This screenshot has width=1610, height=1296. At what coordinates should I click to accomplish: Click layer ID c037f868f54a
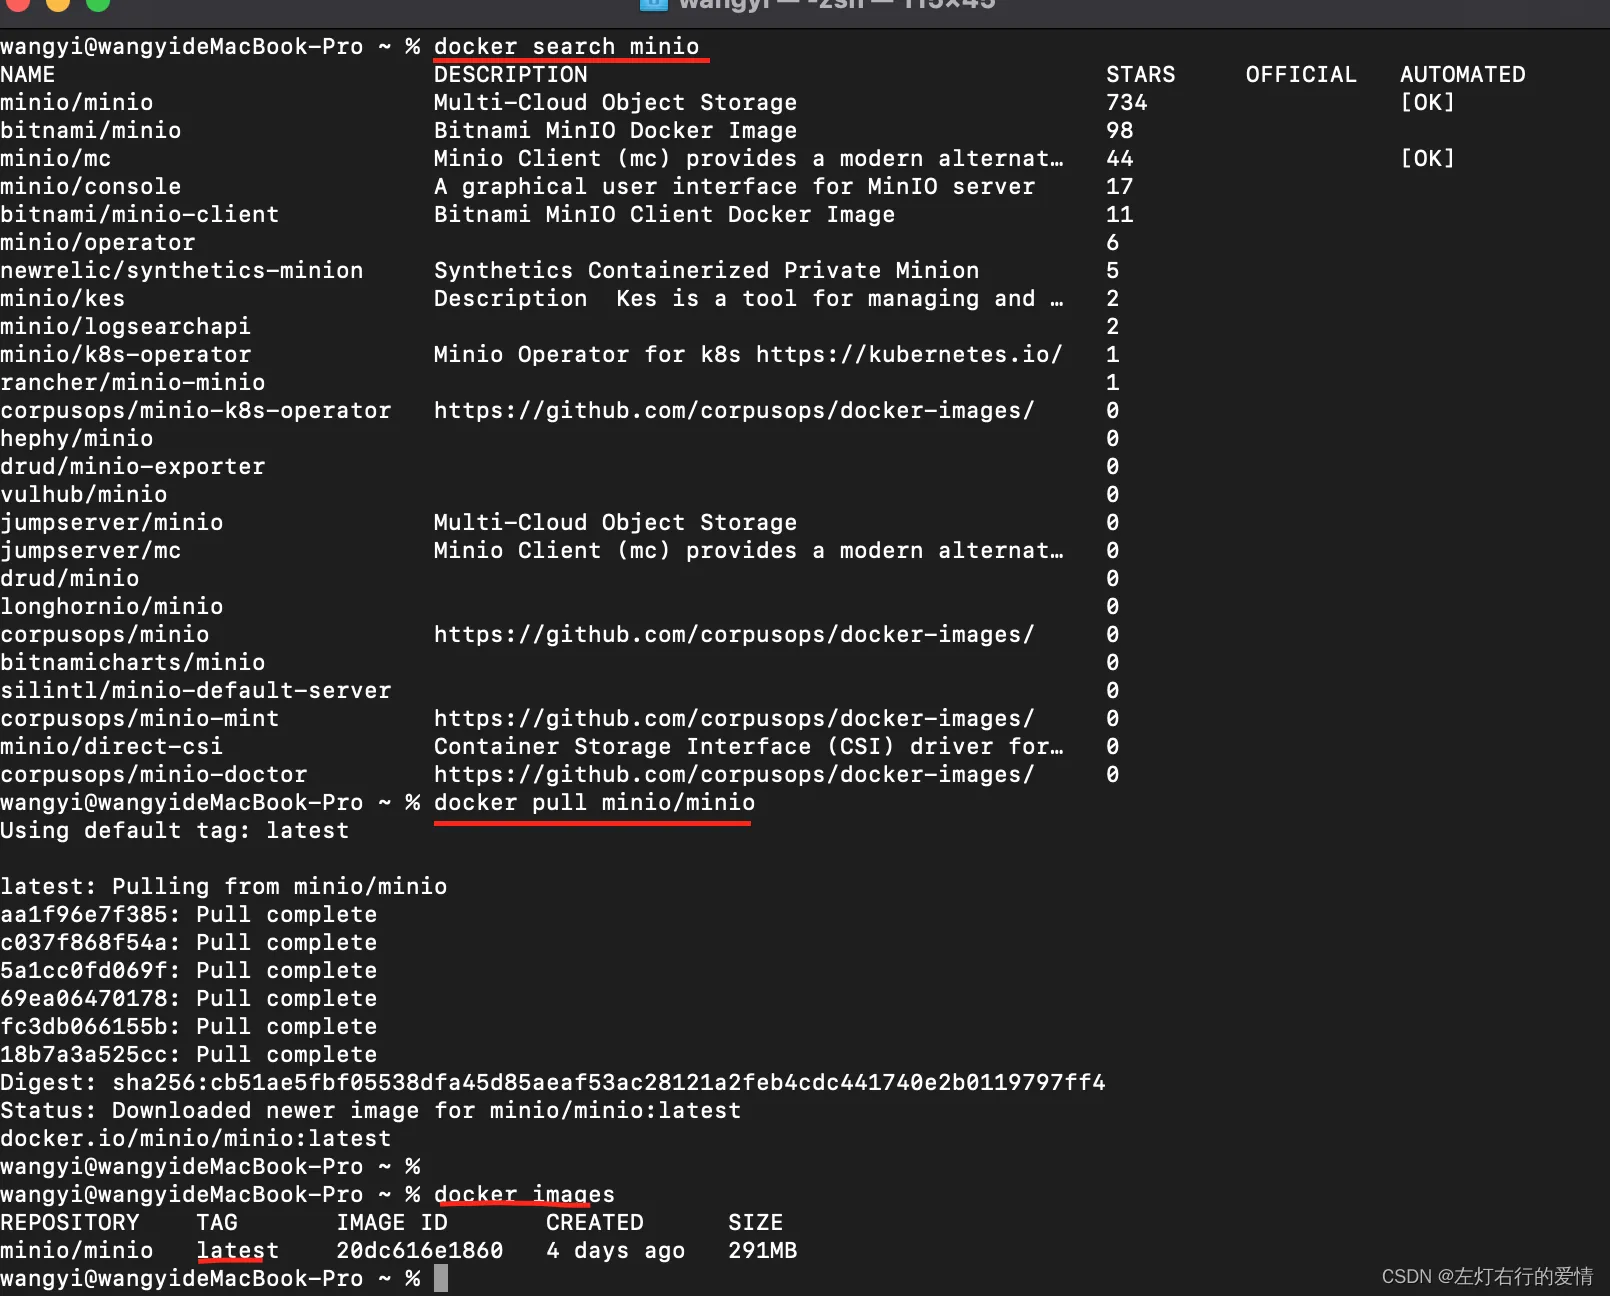pos(84,942)
